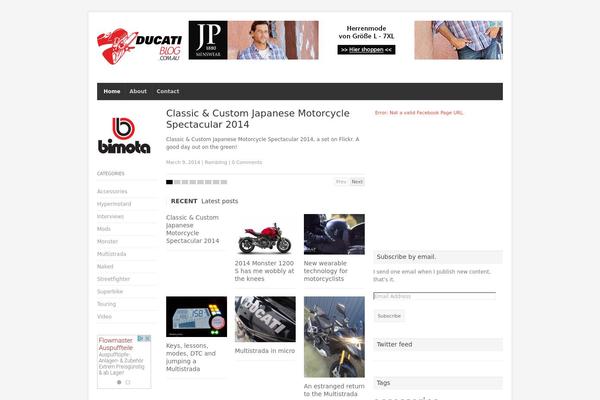Click the jeans and shirt ad image

click(458, 40)
